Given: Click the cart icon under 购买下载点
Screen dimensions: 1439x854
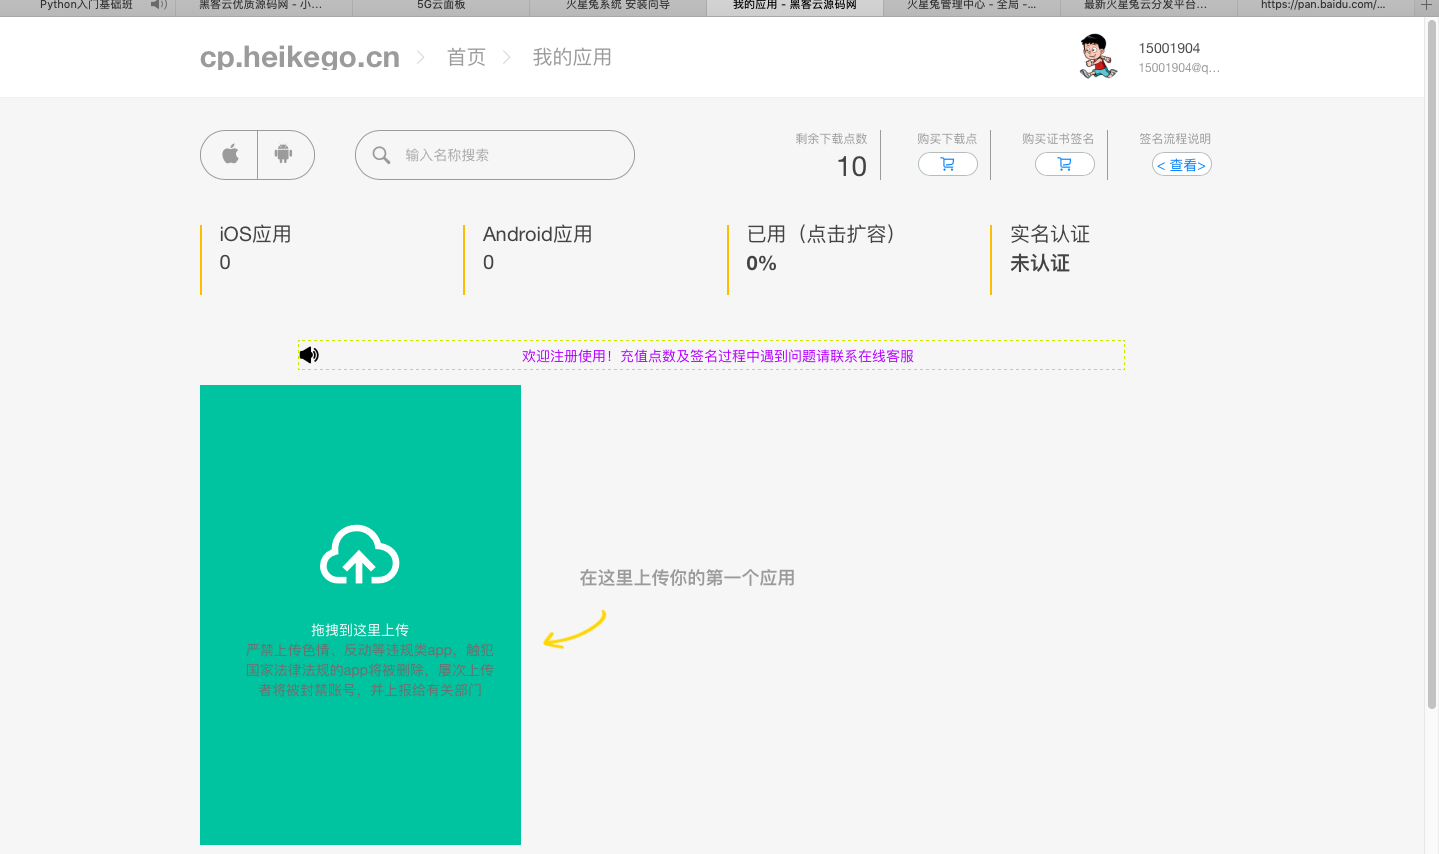Looking at the screenshot, I should pos(947,164).
